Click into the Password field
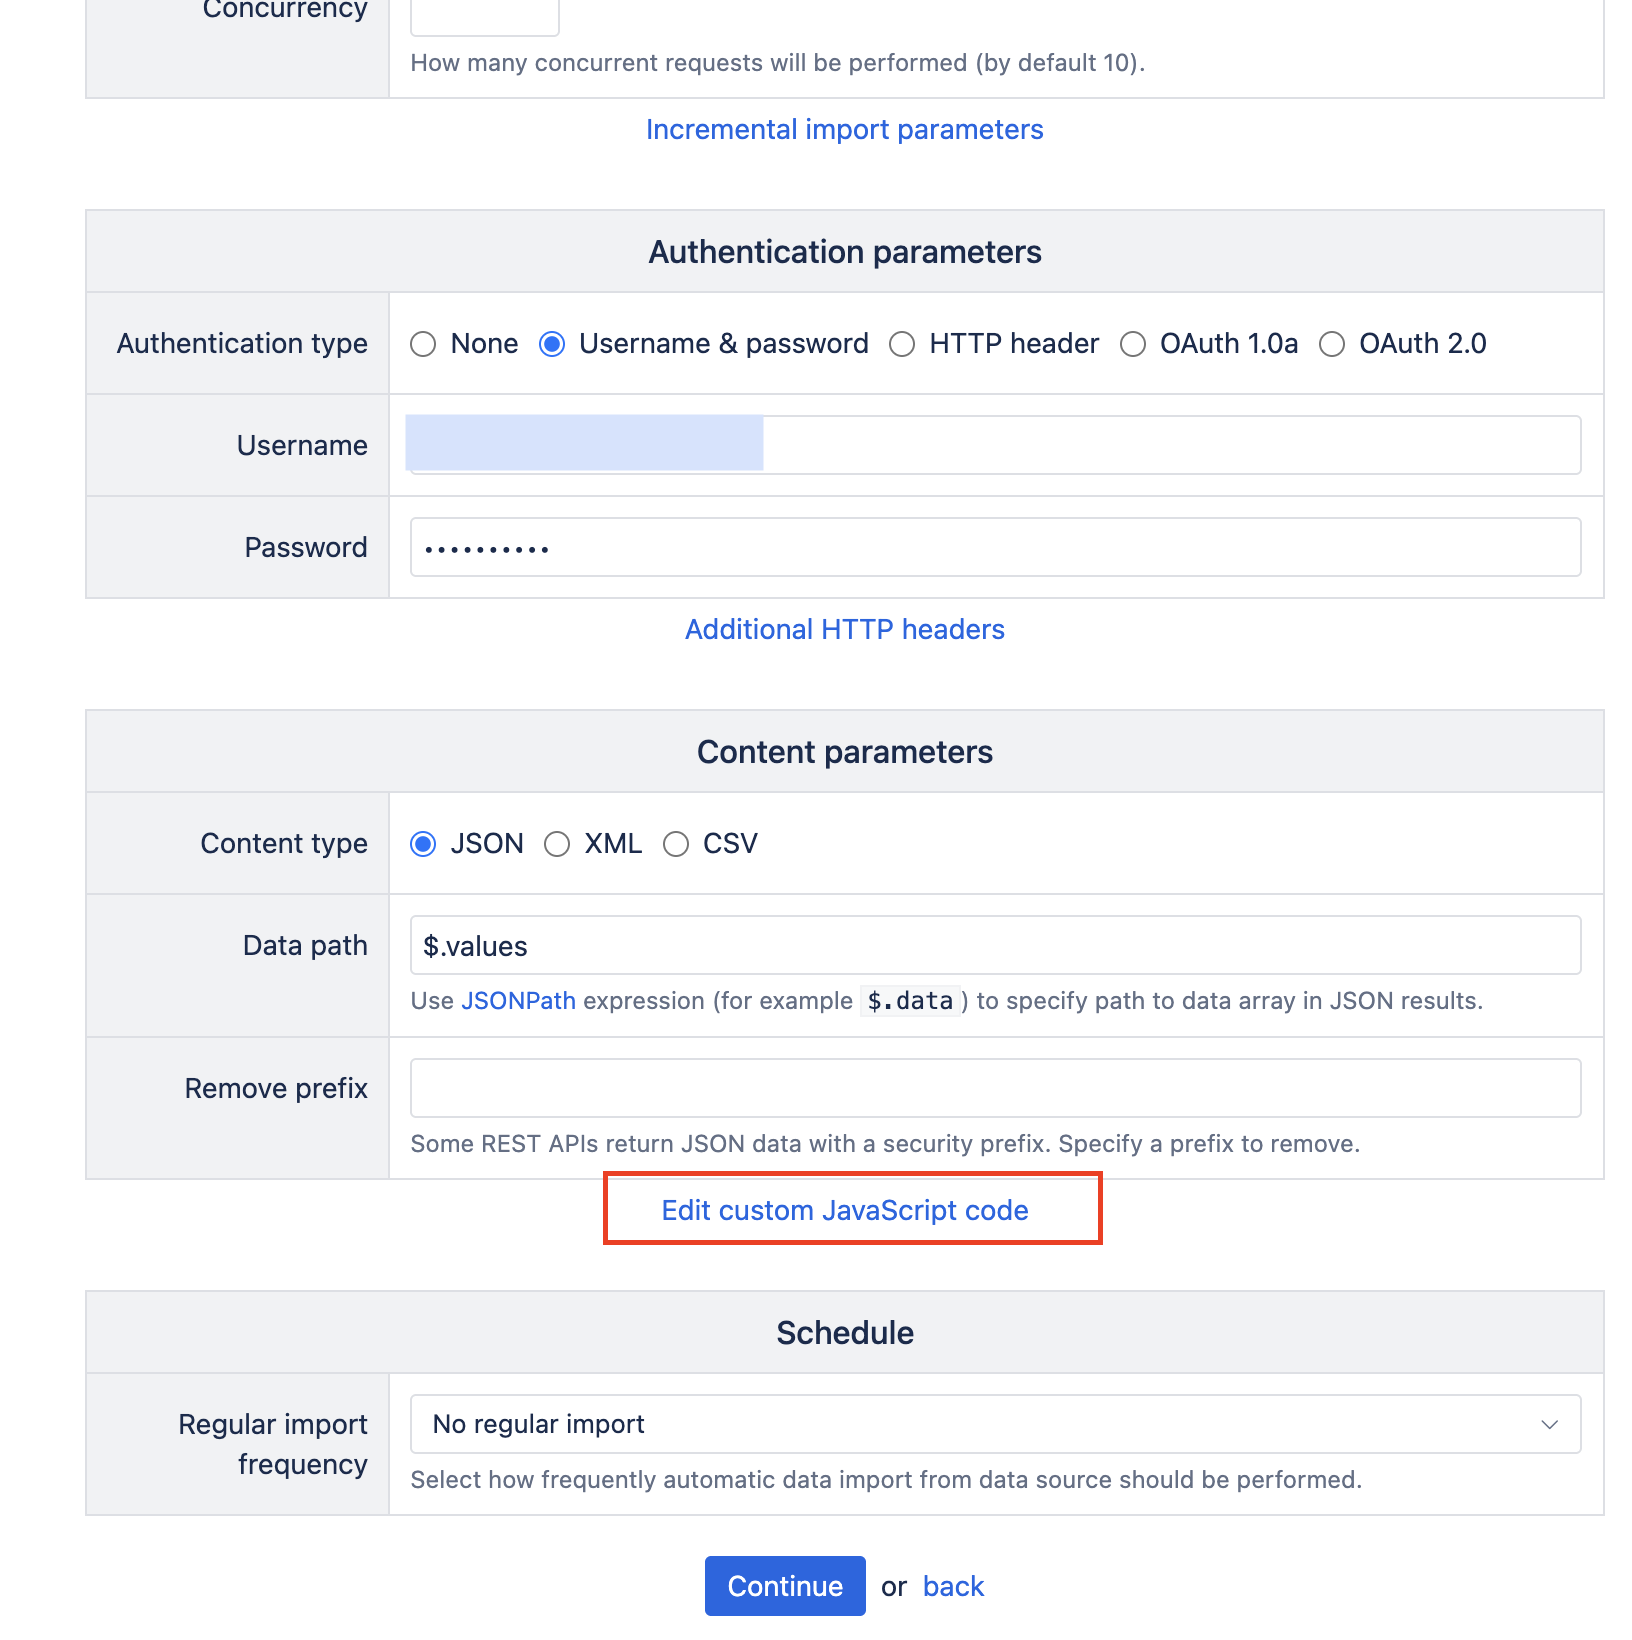Viewport: 1632px width, 1640px height. click(x=995, y=547)
